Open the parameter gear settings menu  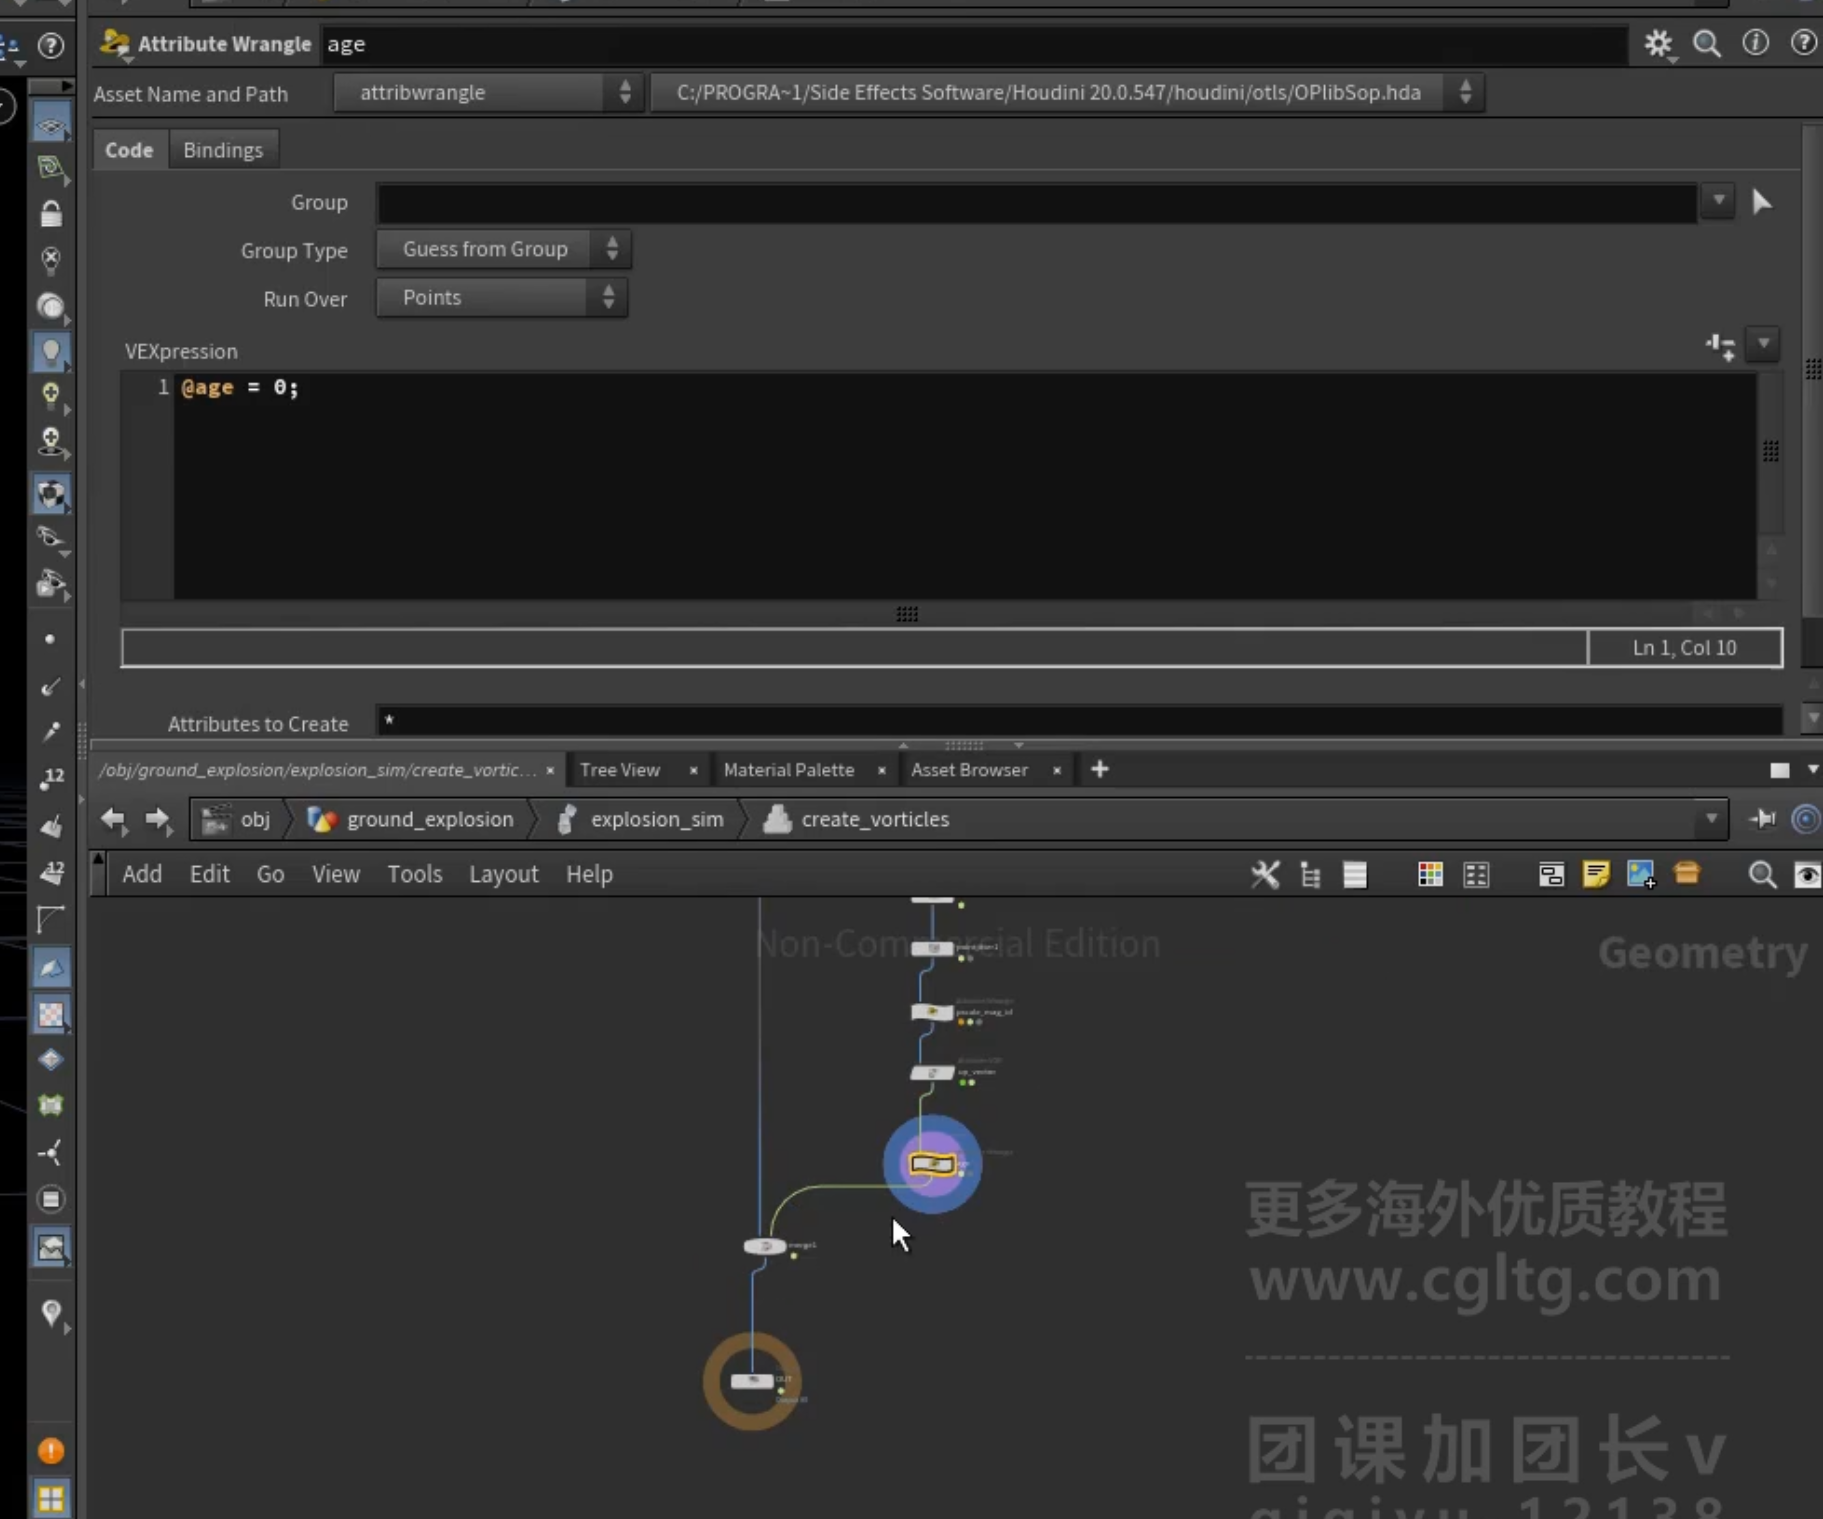pyautogui.click(x=1658, y=44)
